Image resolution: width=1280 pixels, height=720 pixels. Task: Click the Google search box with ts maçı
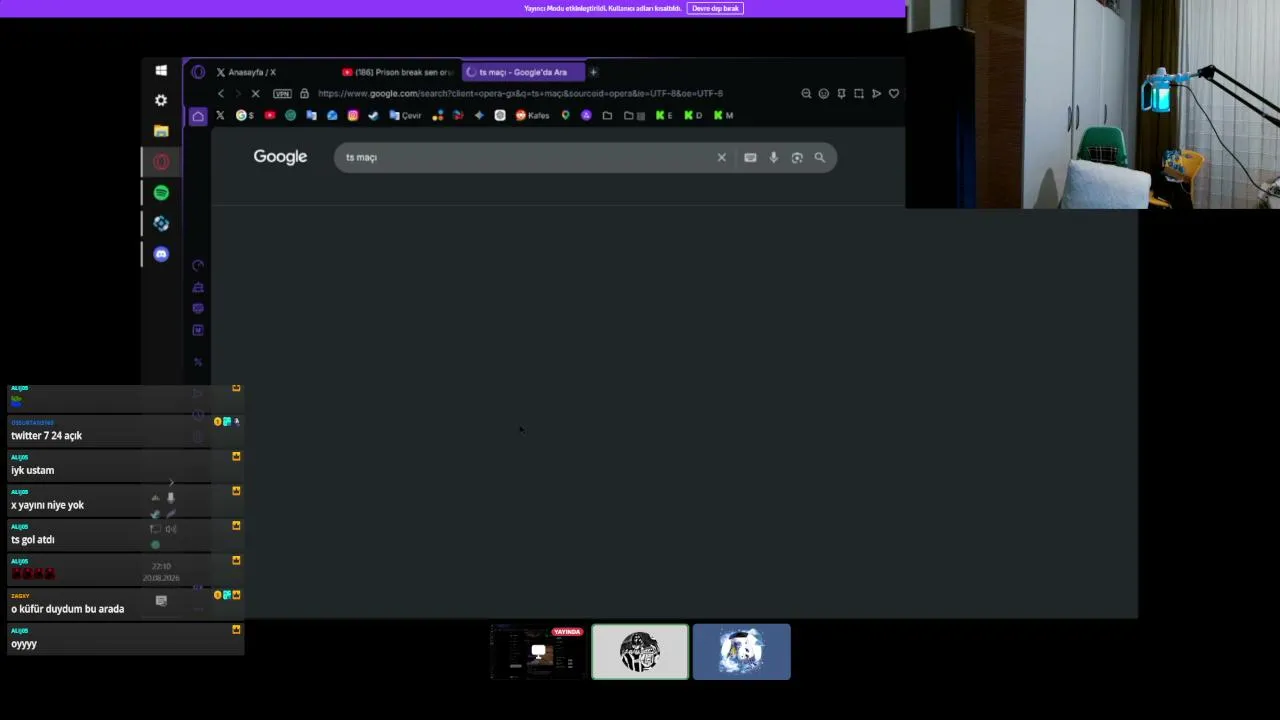click(x=585, y=158)
